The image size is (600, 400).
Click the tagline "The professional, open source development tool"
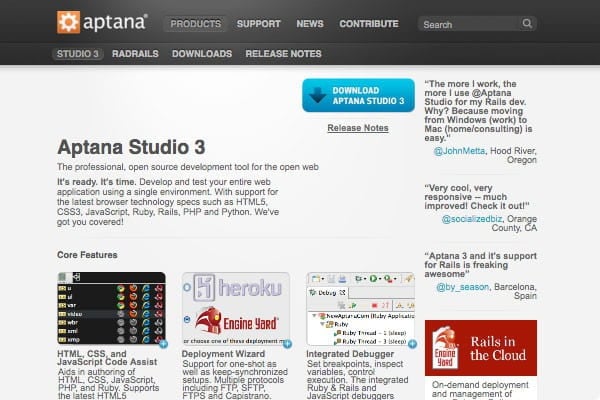188,167
